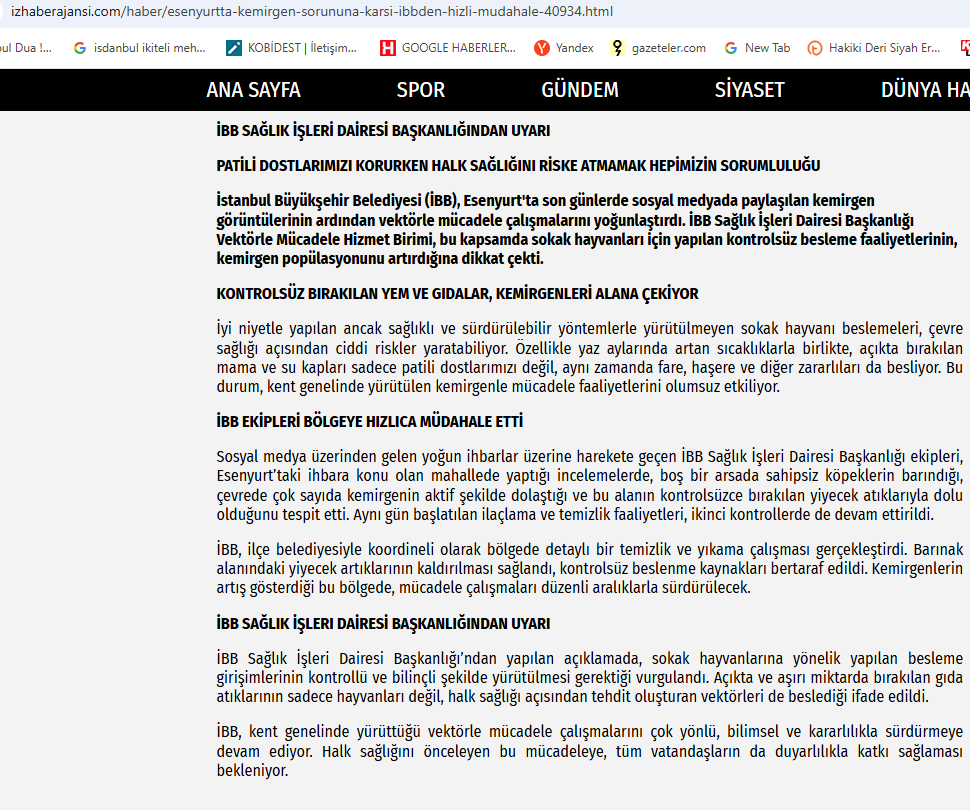
Task: Click paragraph beginning 'İyi niyetle yapılan ancak'
Action: point(590,358)
